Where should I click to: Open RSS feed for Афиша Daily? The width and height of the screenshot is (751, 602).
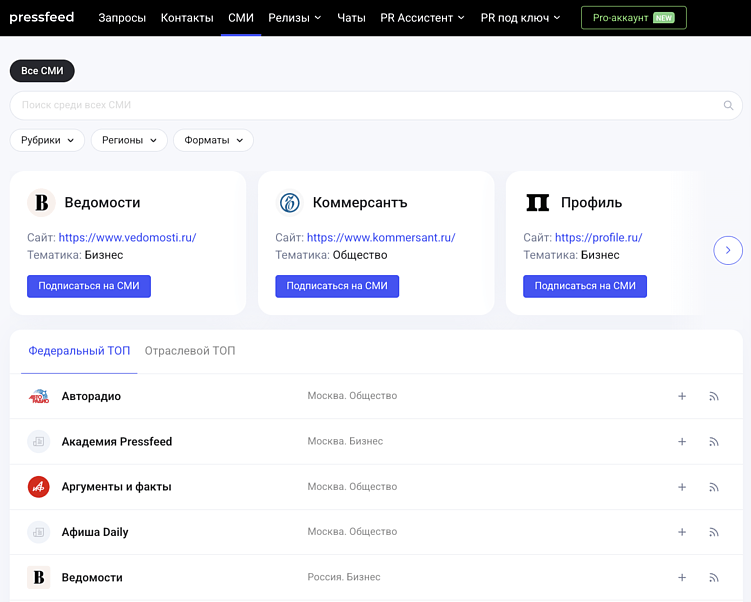pyautogui.click(x=714, y=532)
